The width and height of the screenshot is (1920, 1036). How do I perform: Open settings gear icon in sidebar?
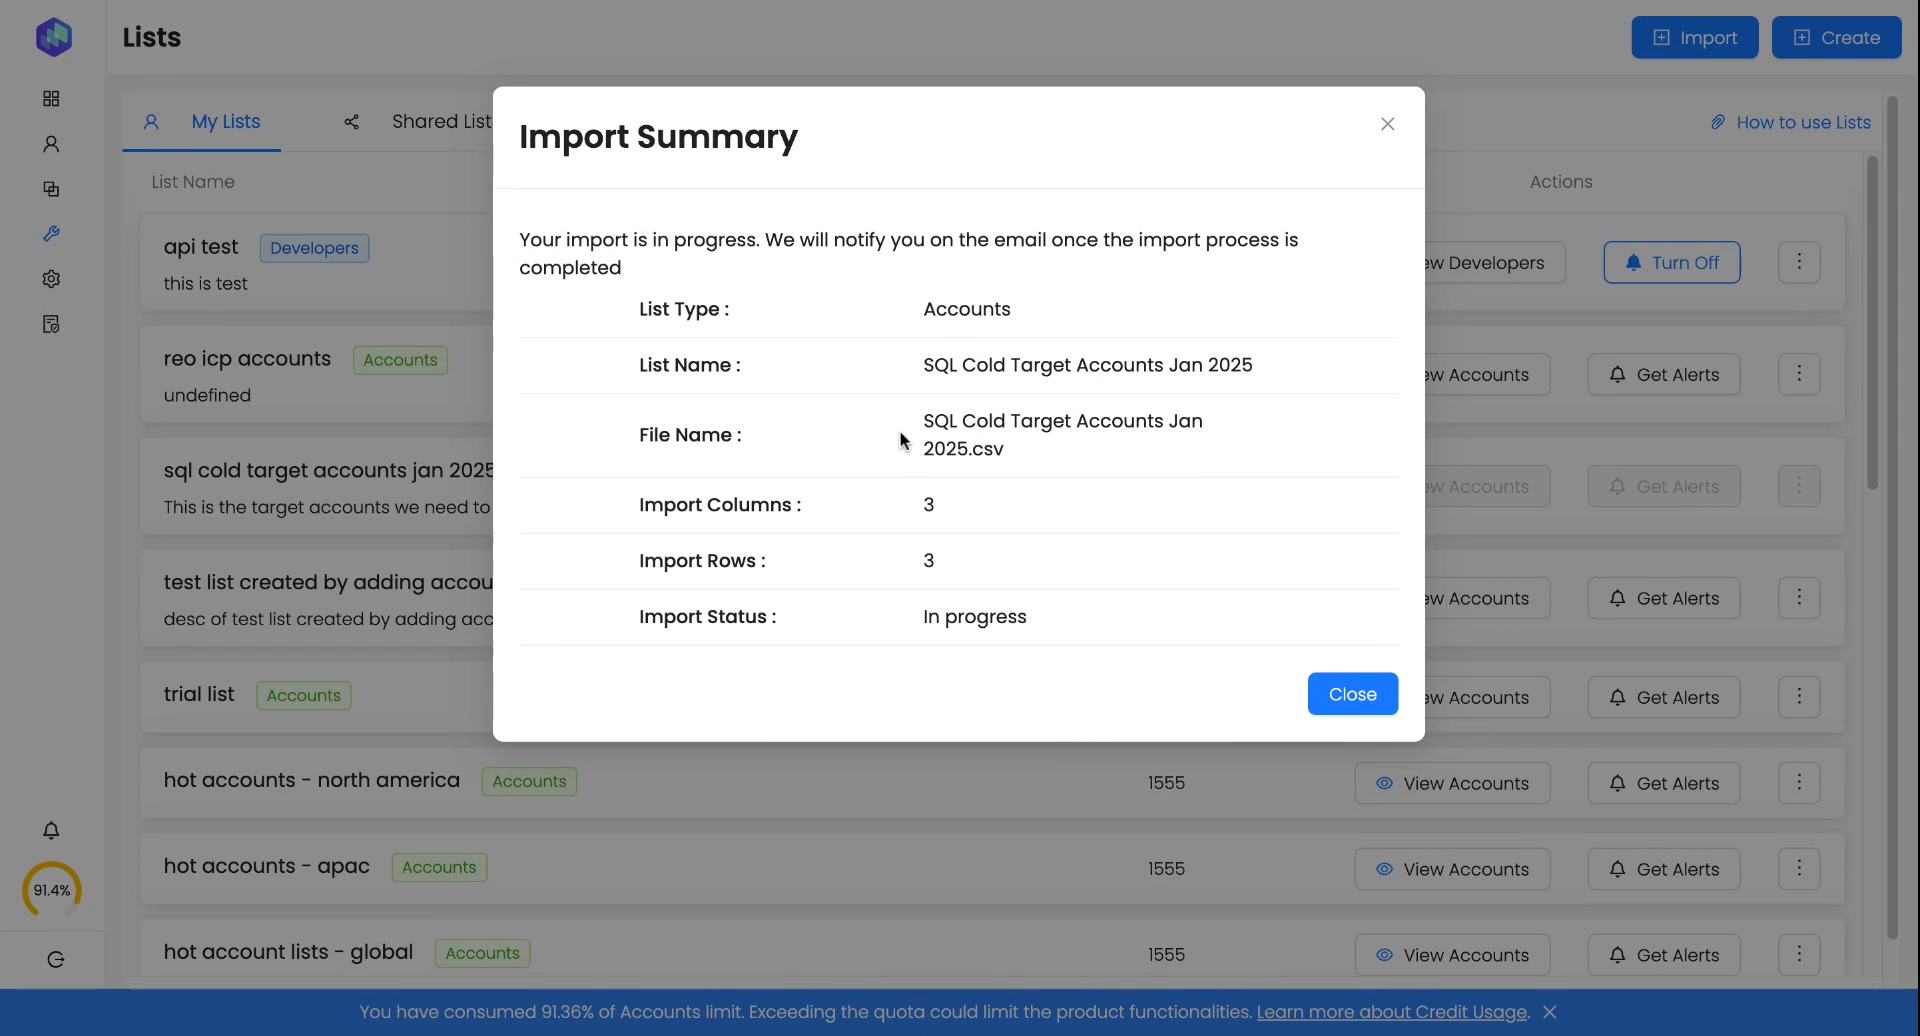click(51, 279)
